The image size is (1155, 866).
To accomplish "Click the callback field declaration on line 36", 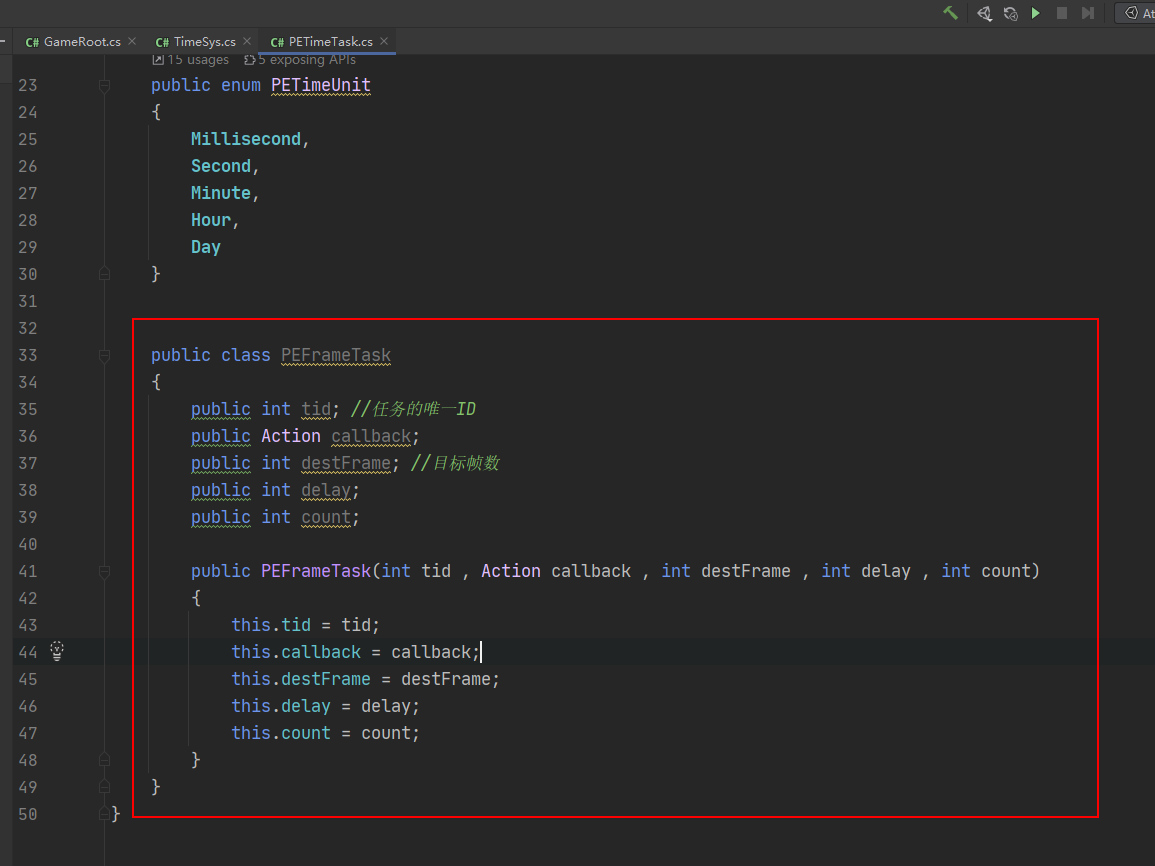I will point(371,436).
